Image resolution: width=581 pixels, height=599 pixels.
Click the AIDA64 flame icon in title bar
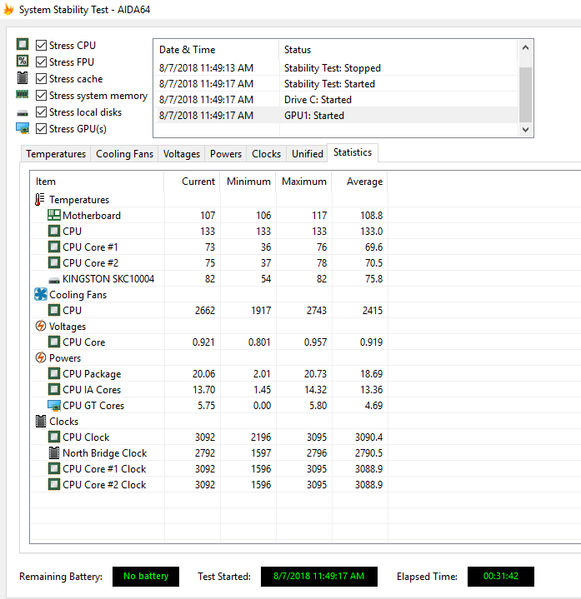[x=8, y=10]
